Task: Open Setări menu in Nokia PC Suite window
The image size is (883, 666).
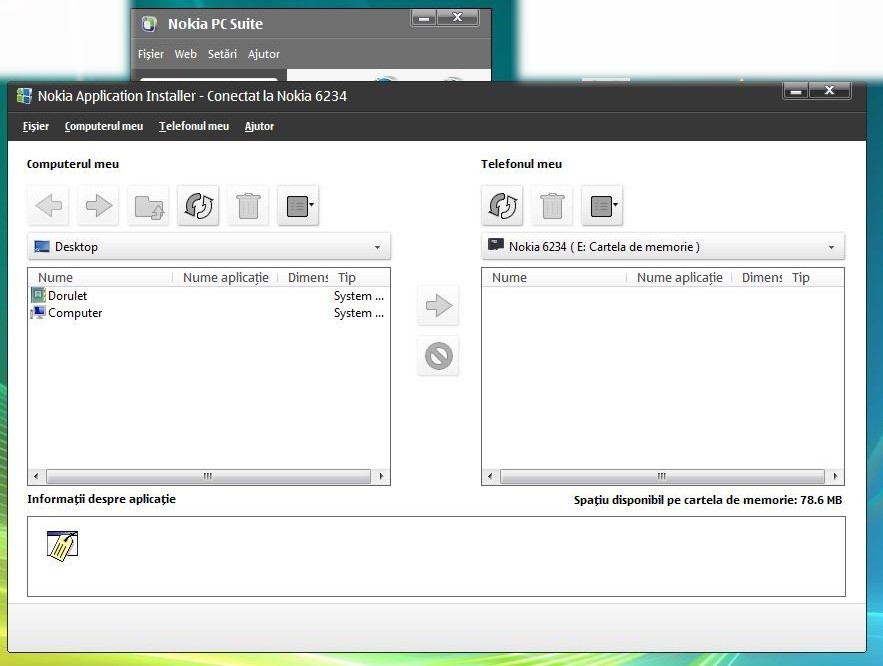Action: coord(222,54)
